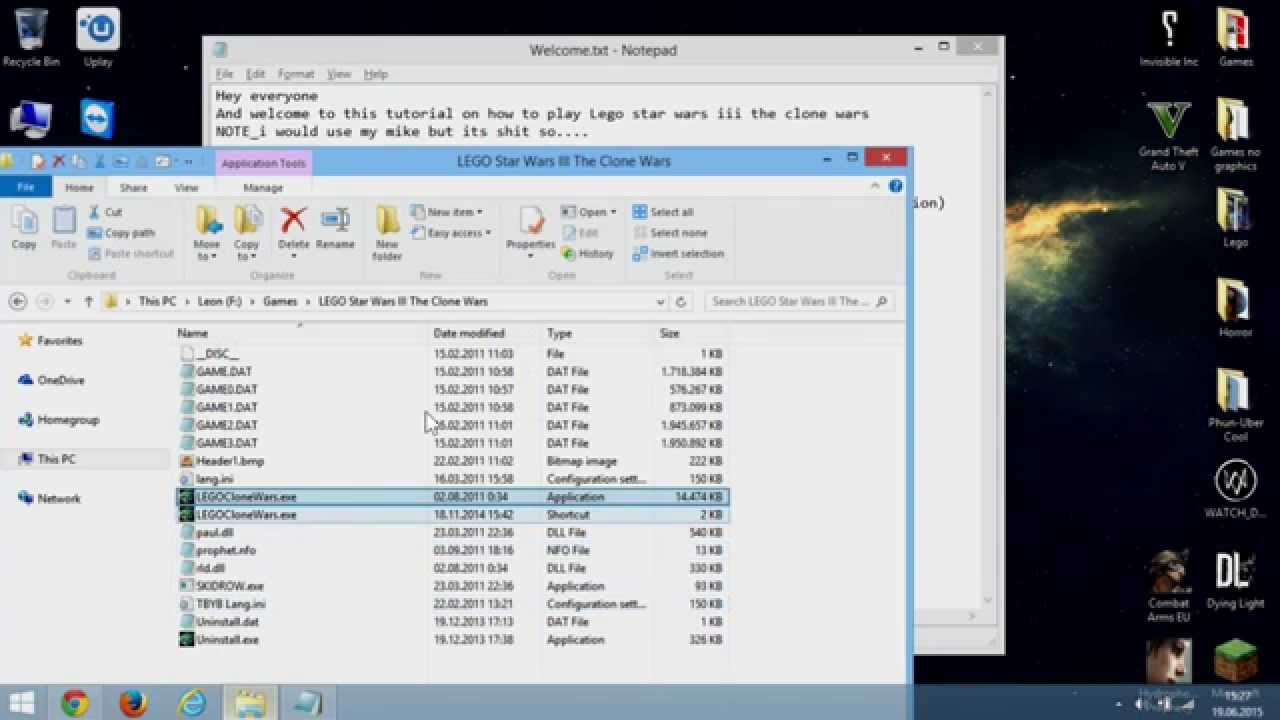
Task: Select the Combat Arms EU desktop icon
Action: tap(1168, 586)
